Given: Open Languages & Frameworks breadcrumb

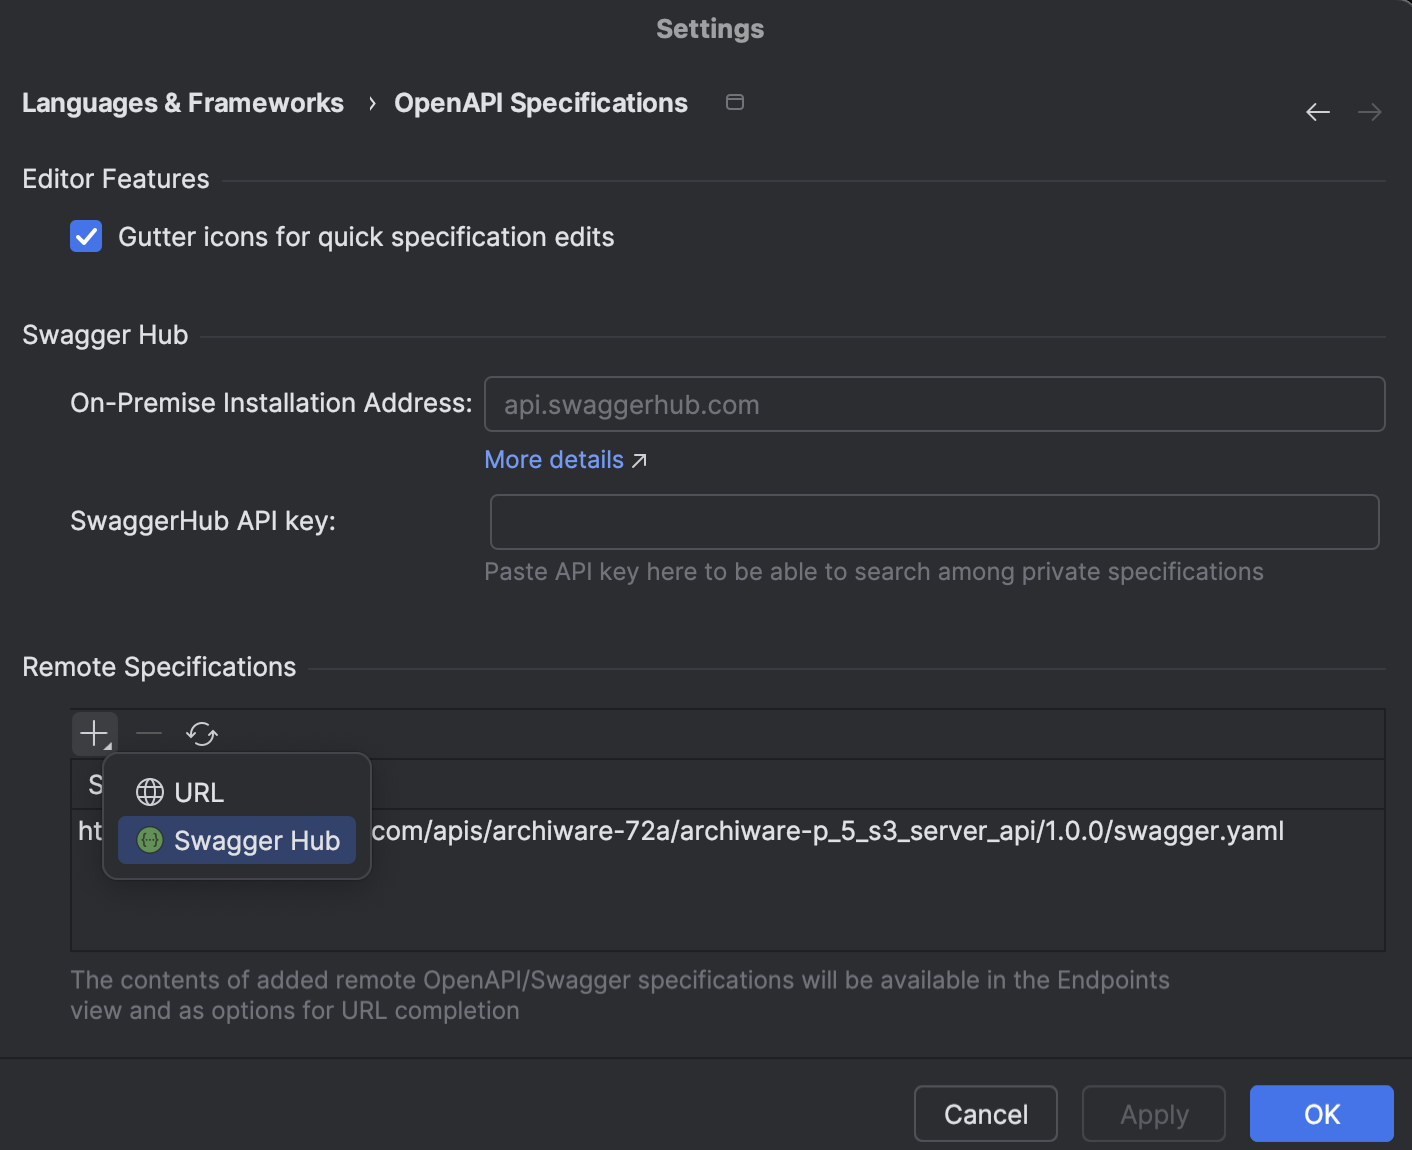Looking at the screenshot, I should [183, 102].
